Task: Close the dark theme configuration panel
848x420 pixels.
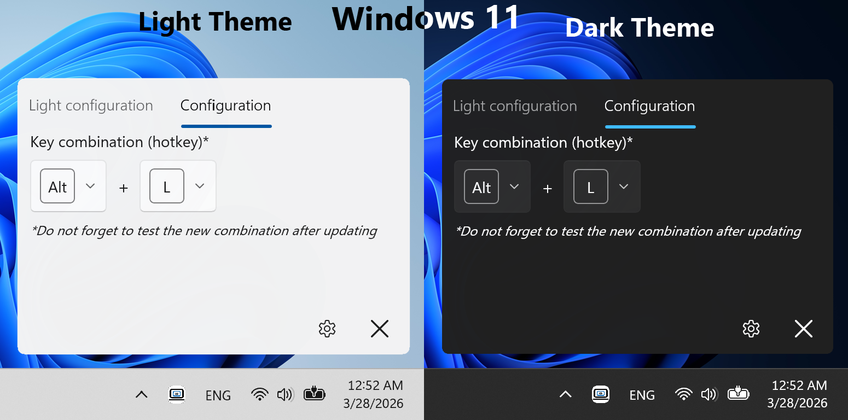Action: coord(804,329)
